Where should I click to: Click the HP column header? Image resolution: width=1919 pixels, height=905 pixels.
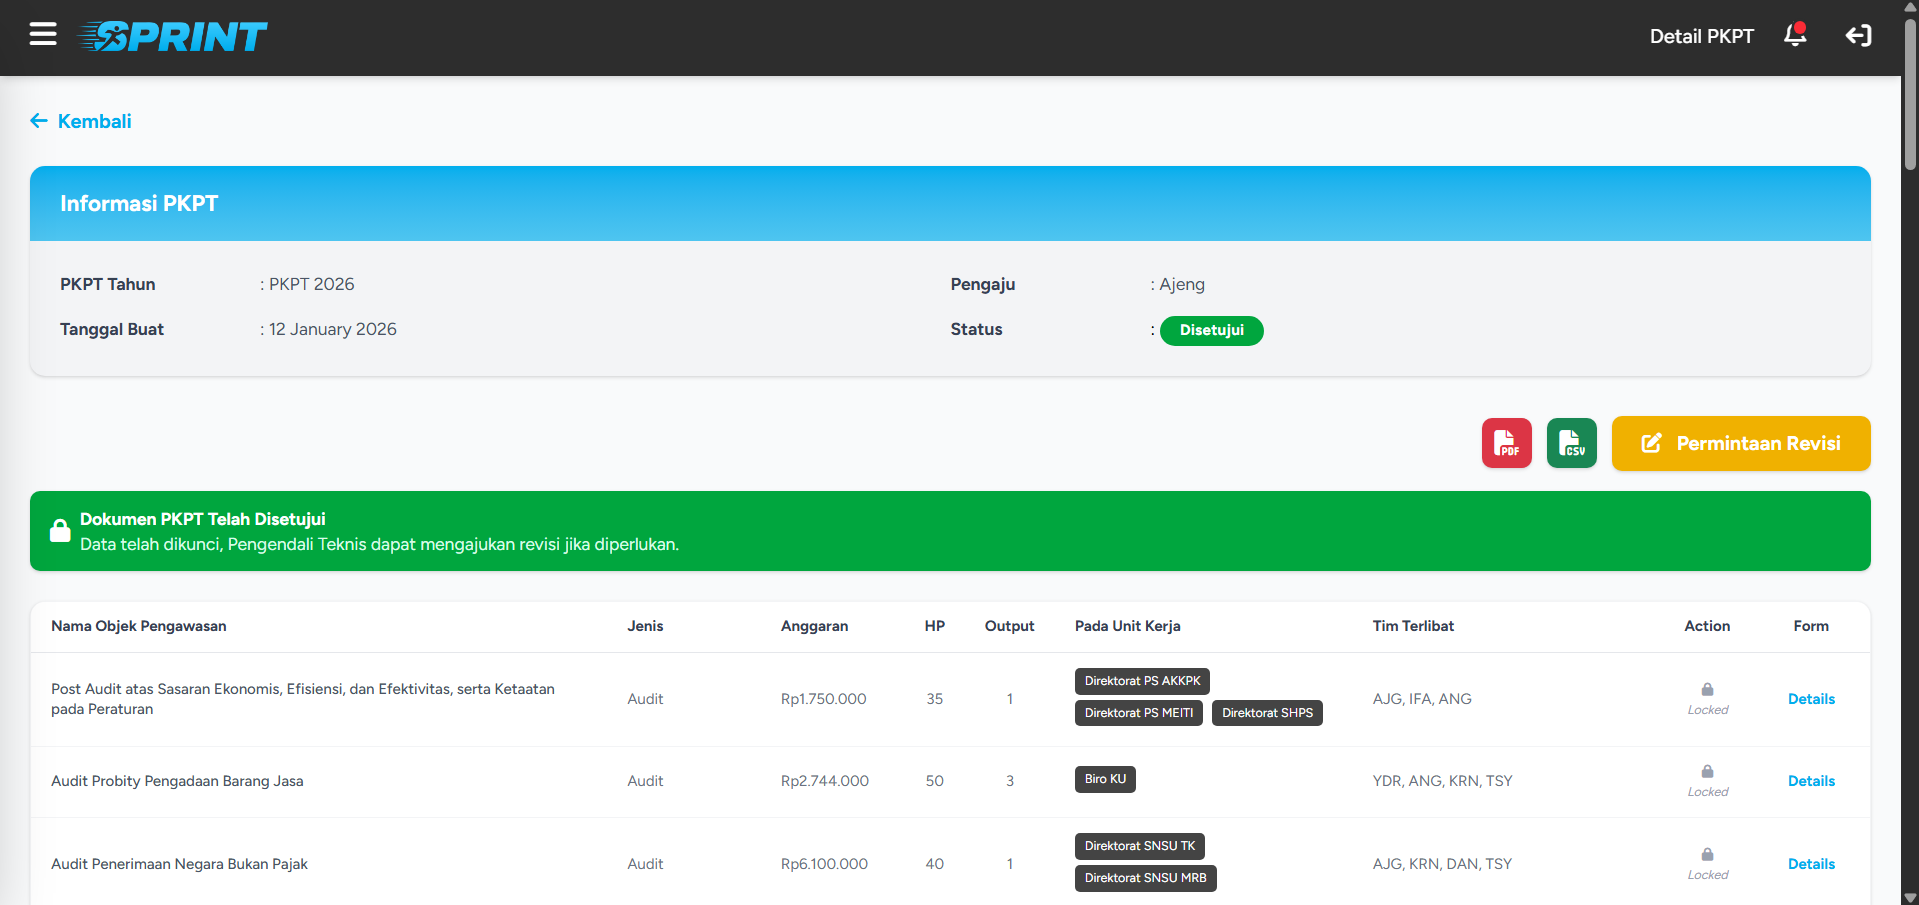(x=935, y=626)
